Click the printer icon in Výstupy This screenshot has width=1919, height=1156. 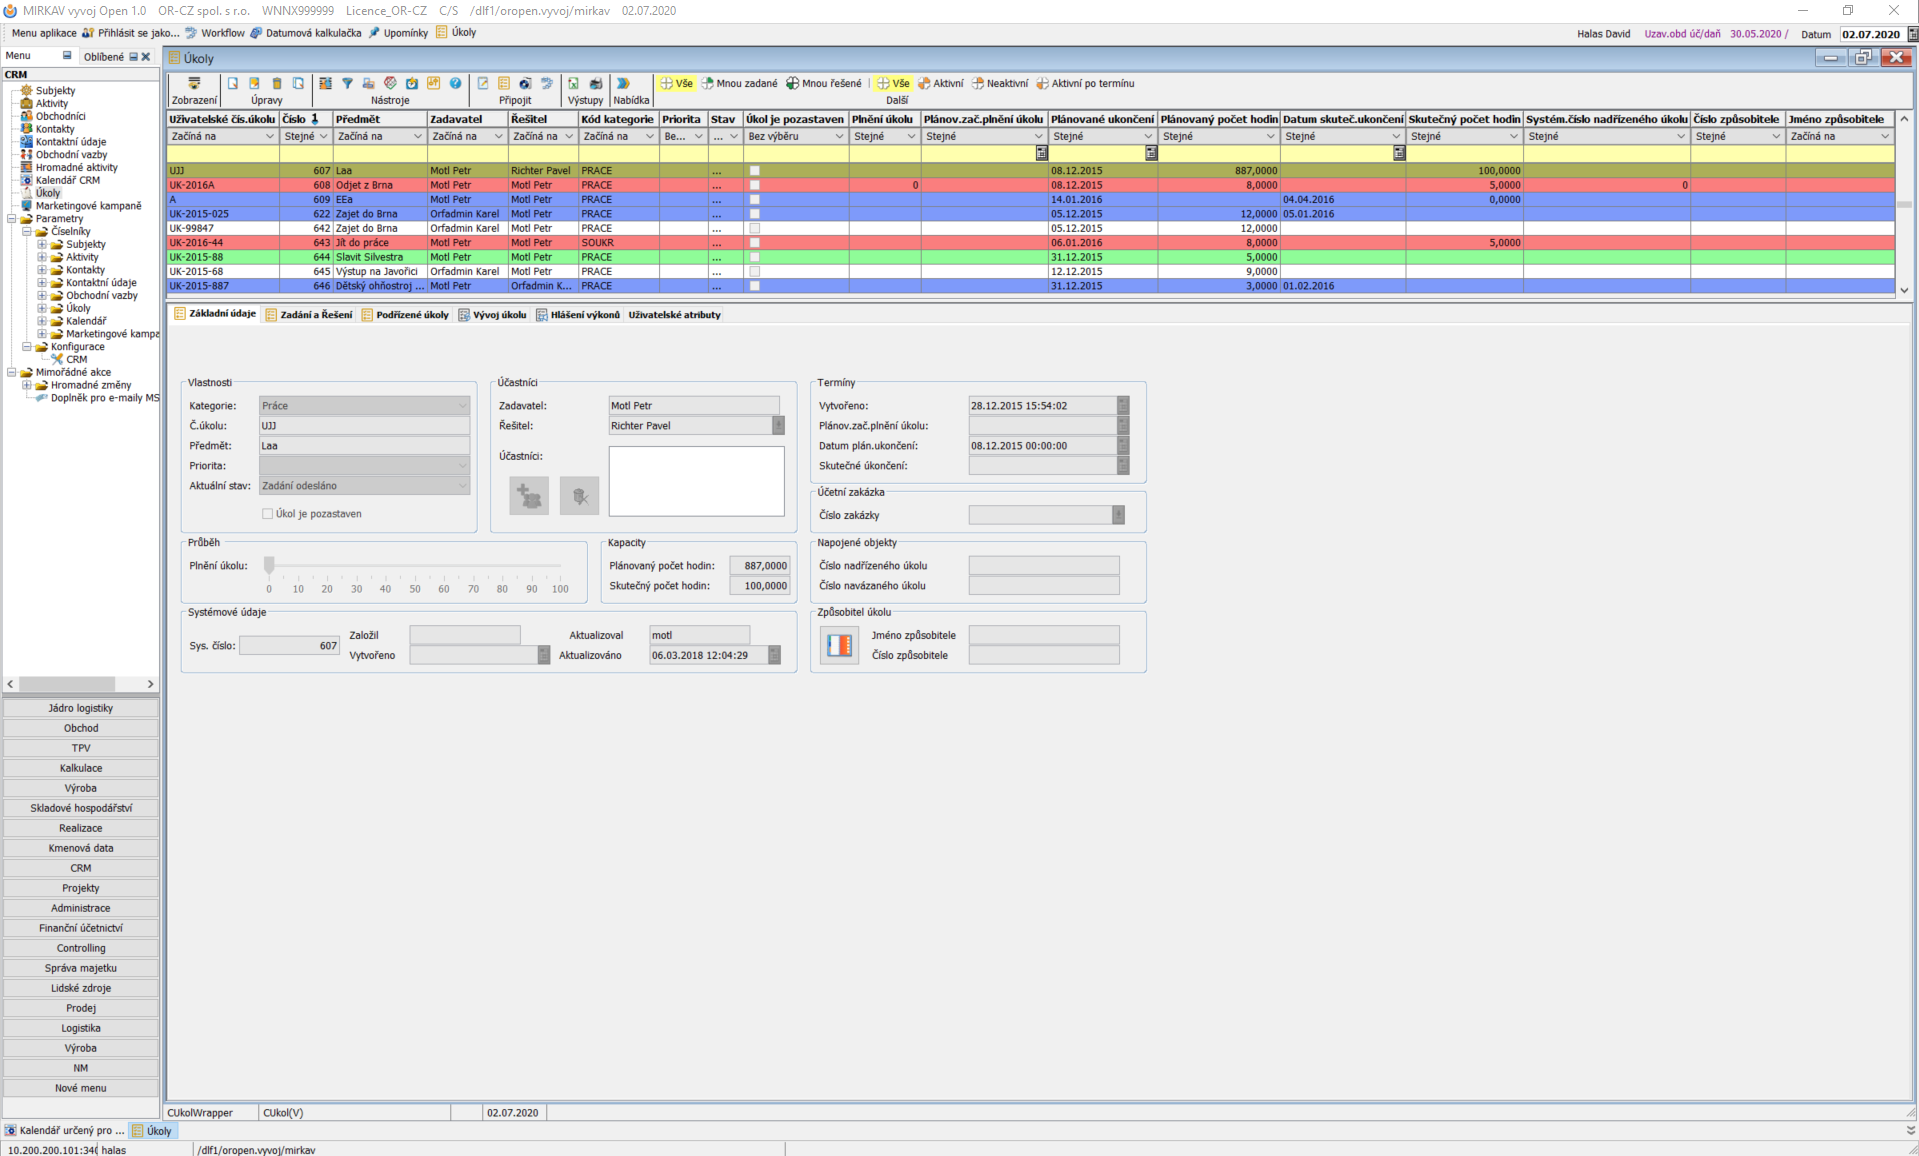tap(596, 84)
